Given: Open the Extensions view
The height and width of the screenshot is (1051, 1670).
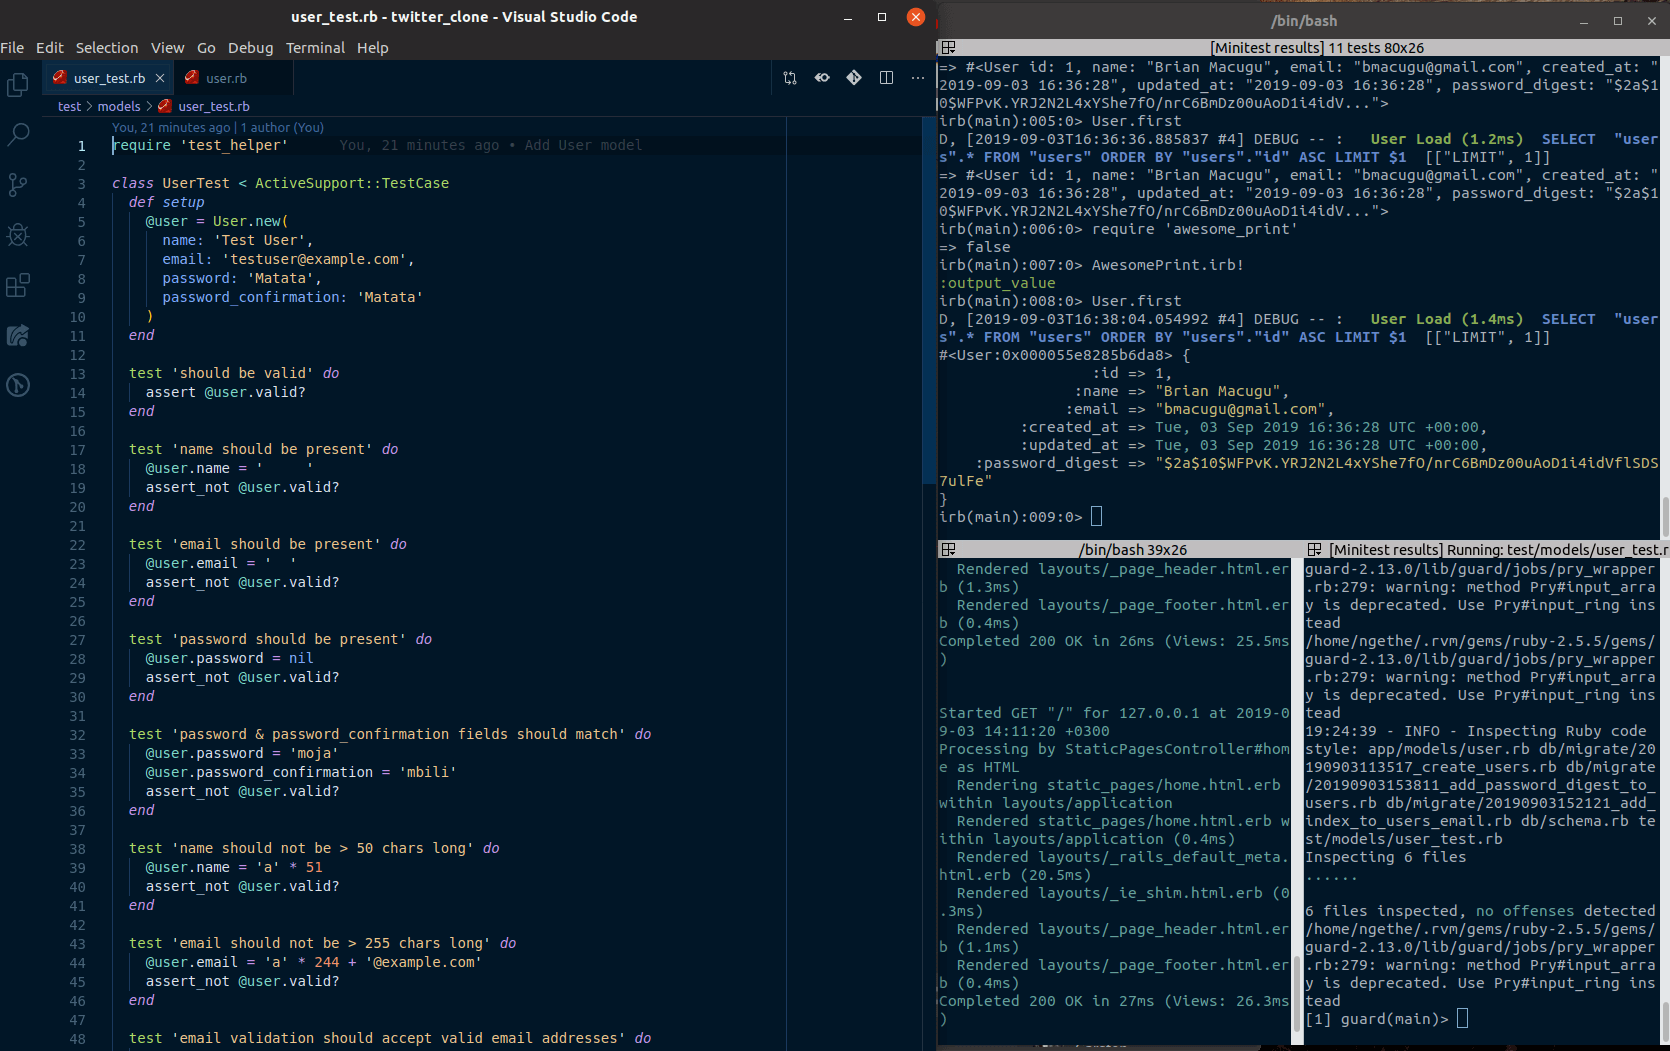Looking at the screenshot, I should pos(18,285).
